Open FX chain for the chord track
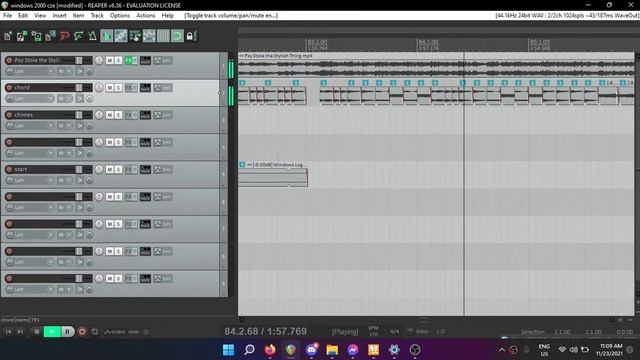The height and width of the screenshot is (360, 640). (x=129, y=88)
